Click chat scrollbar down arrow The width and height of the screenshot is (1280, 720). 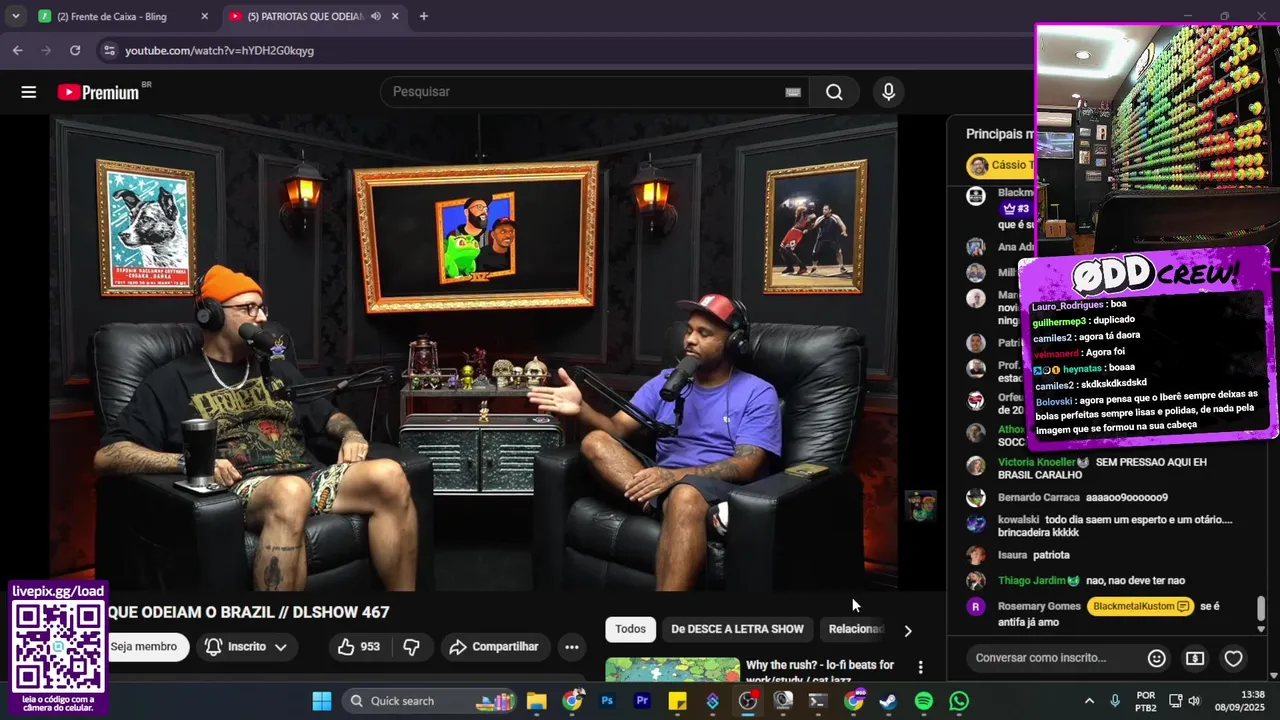click(1261, 629)
